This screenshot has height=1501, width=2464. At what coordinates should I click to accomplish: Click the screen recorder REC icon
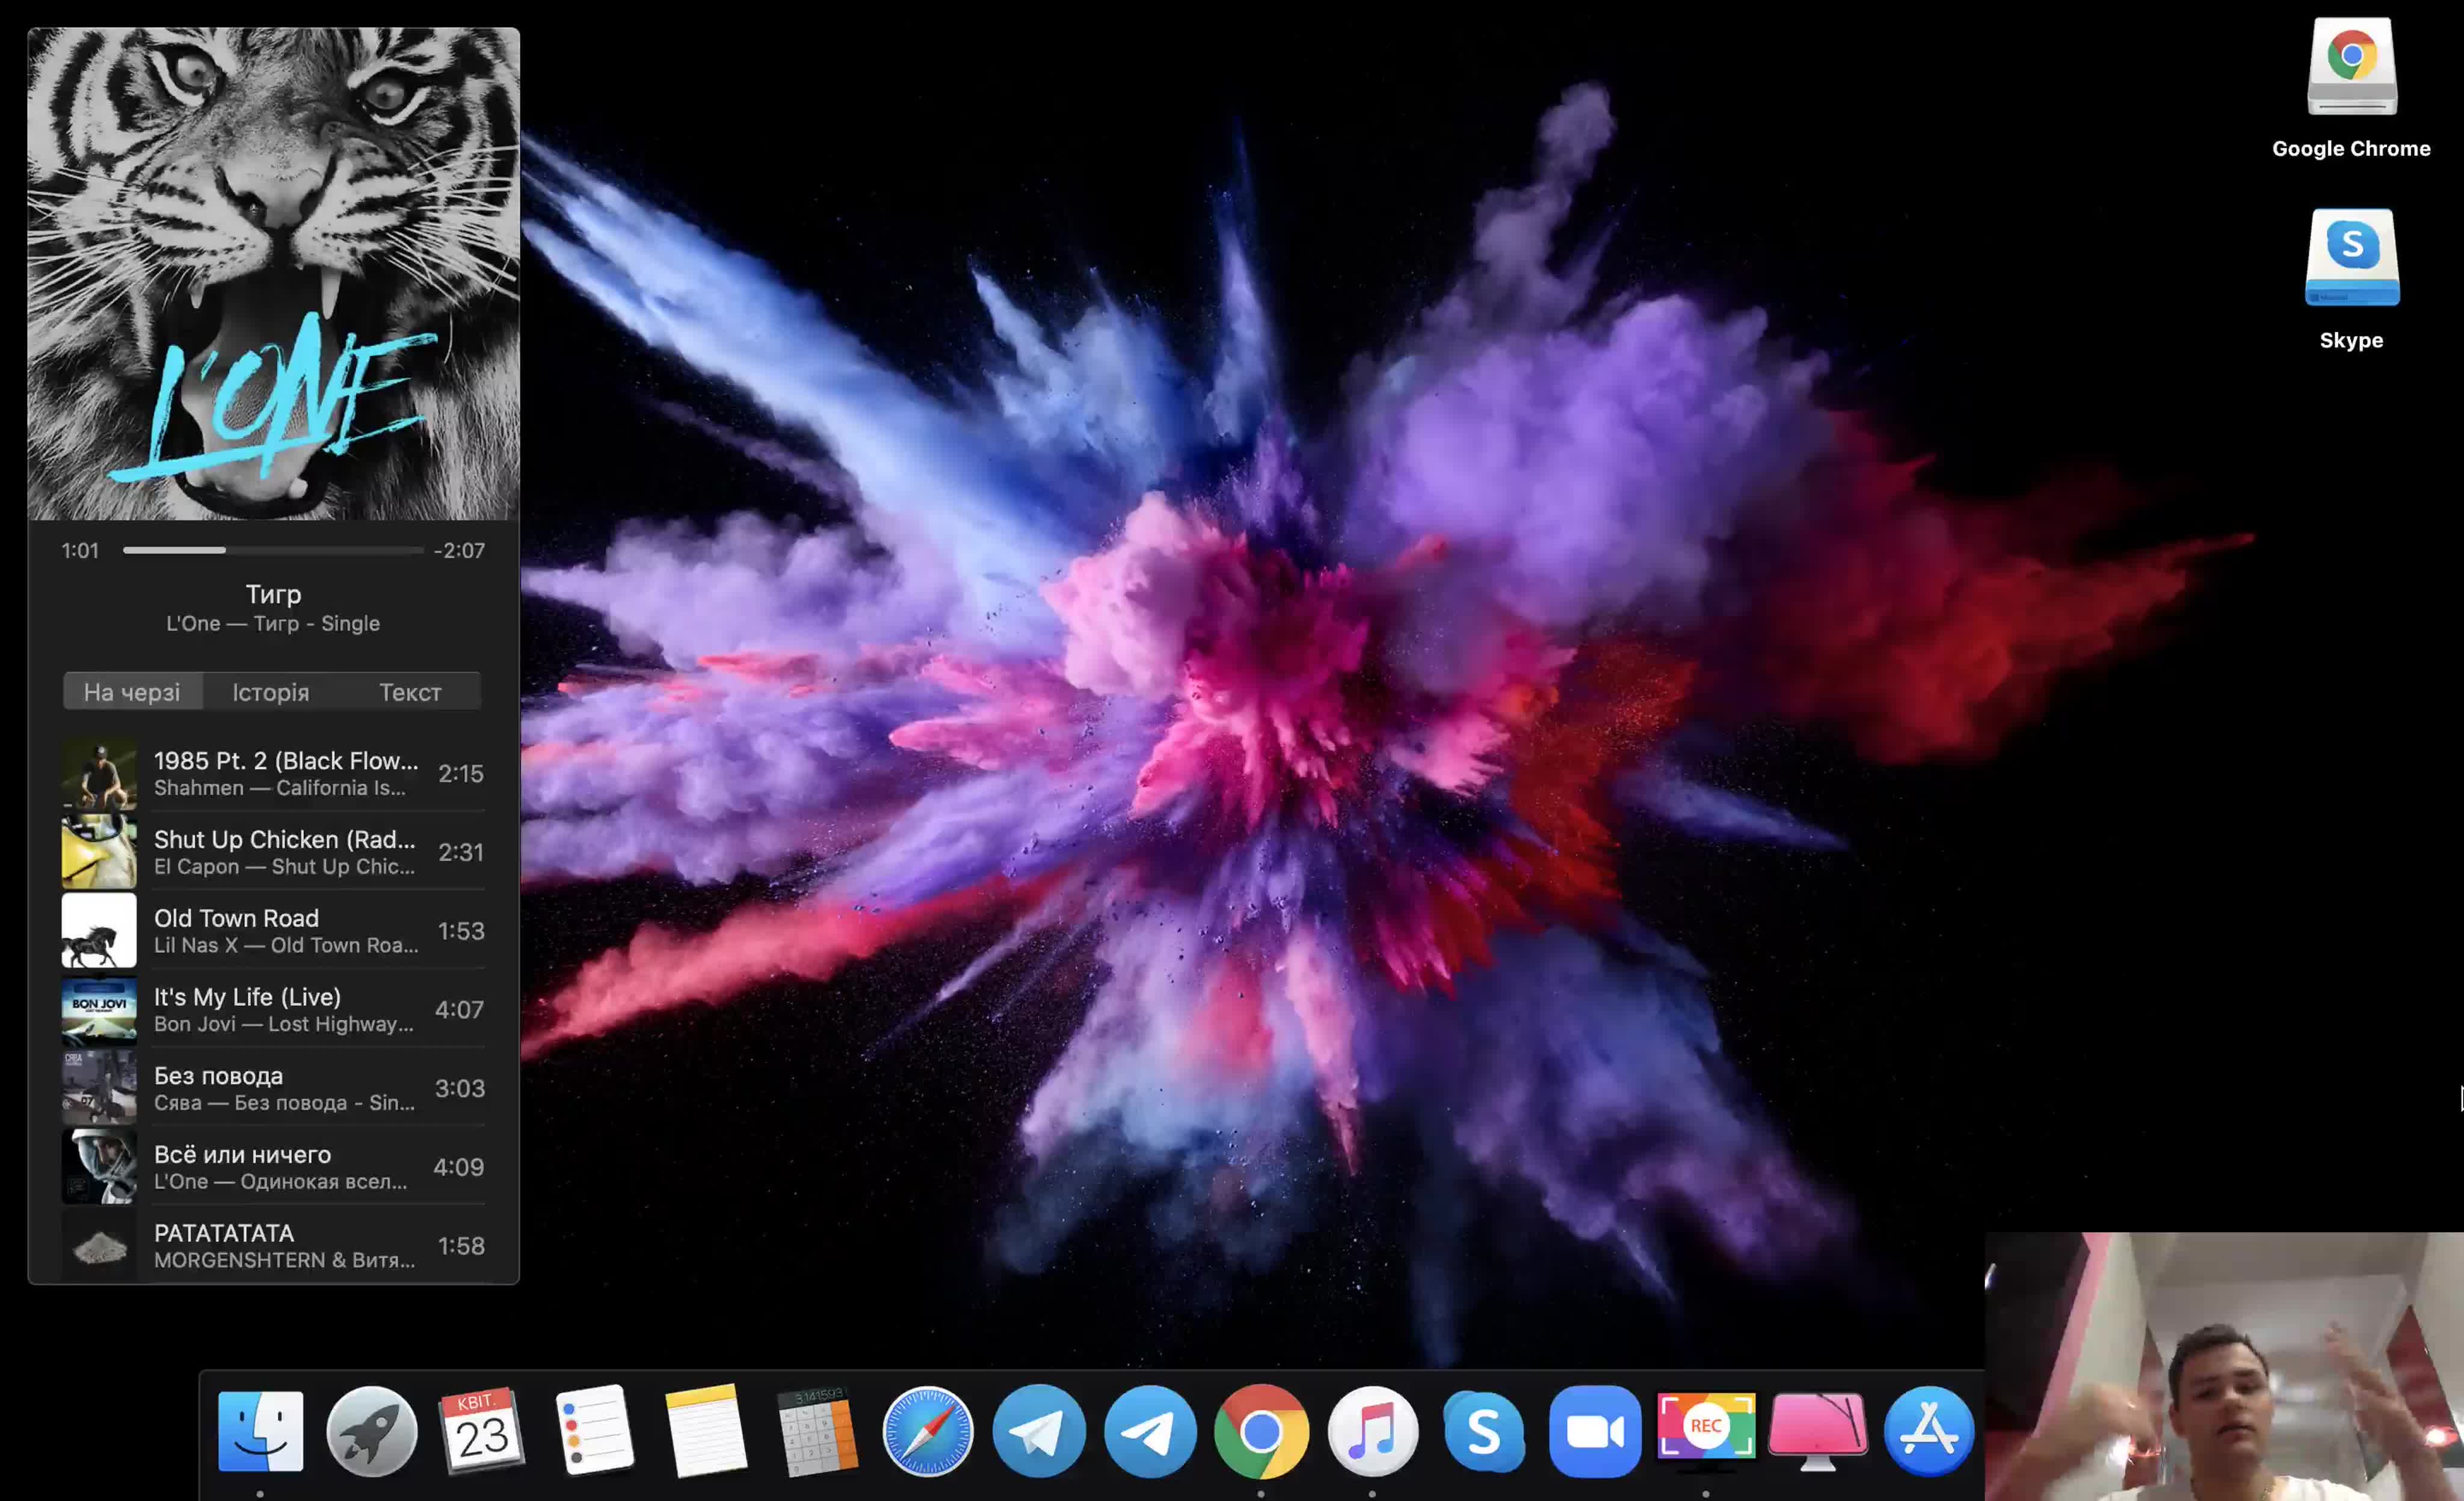[x=1706, y=1427]
